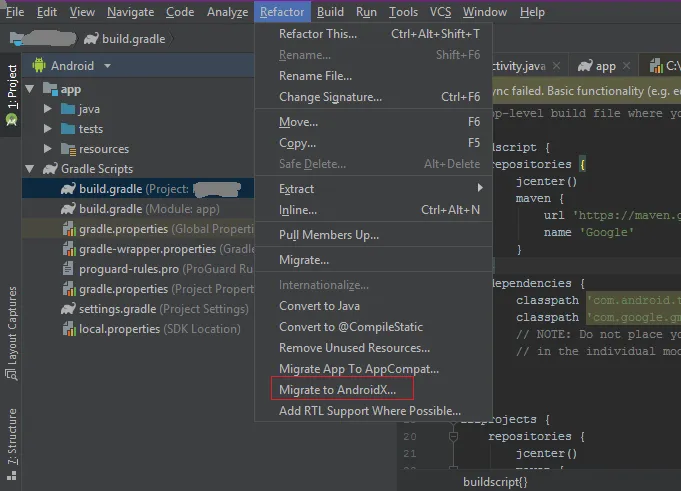Open the File menu
681x491 pixels.
(x=15, y=12)
